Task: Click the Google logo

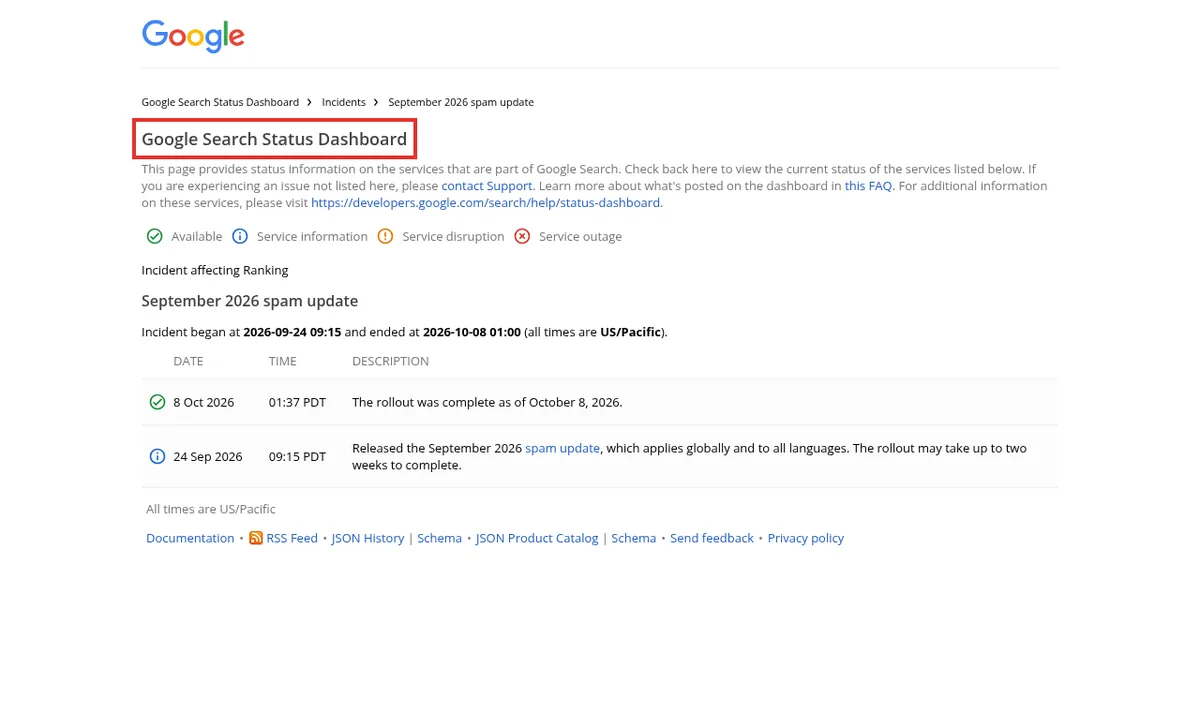Action: (193, 36)
